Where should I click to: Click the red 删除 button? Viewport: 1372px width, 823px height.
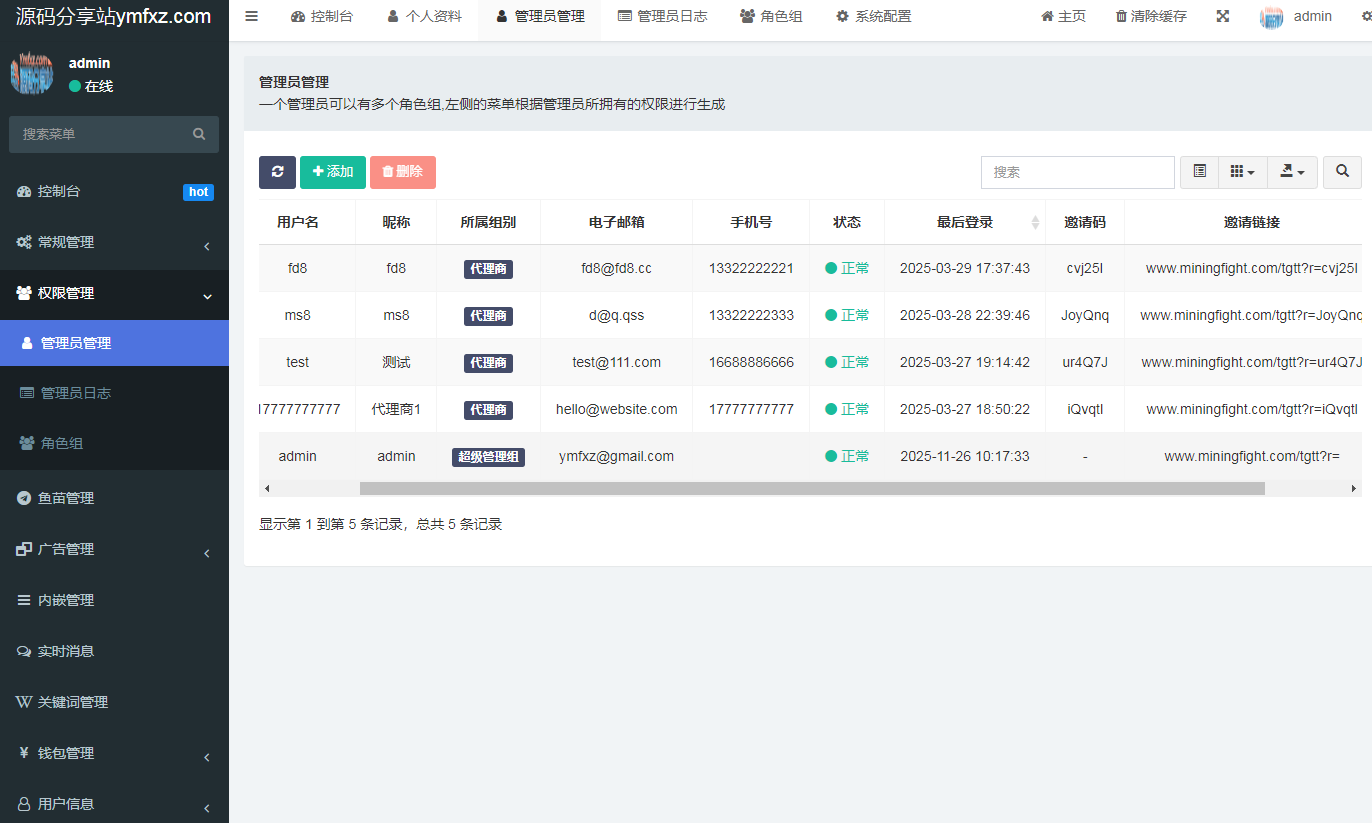[402, 172]
